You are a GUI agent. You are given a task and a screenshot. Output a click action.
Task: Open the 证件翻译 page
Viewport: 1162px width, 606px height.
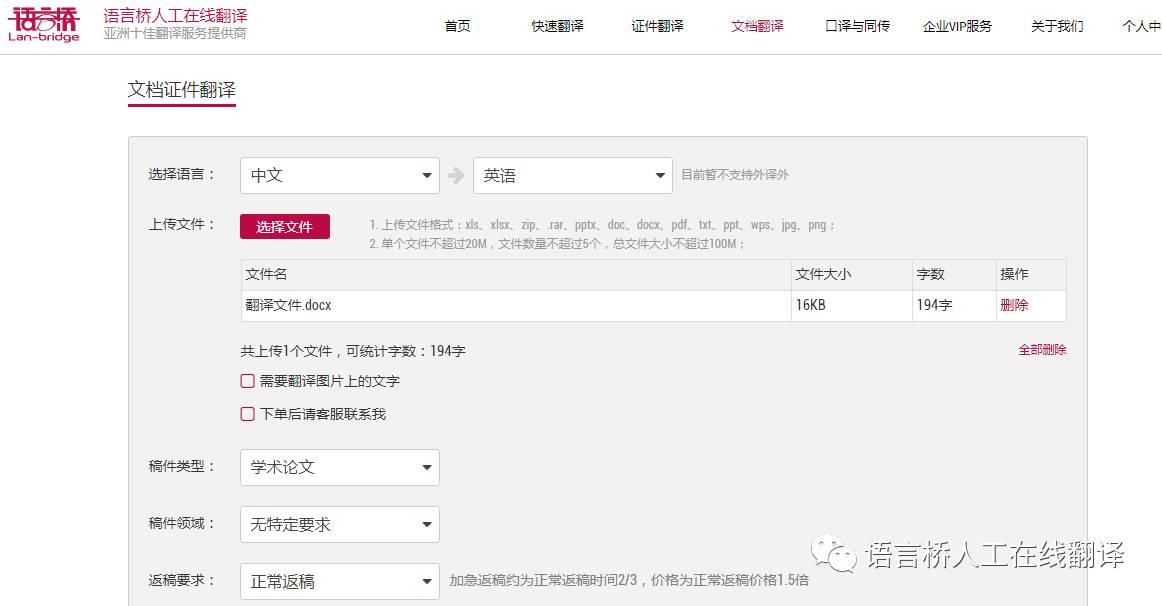click(x=657, y=27)
